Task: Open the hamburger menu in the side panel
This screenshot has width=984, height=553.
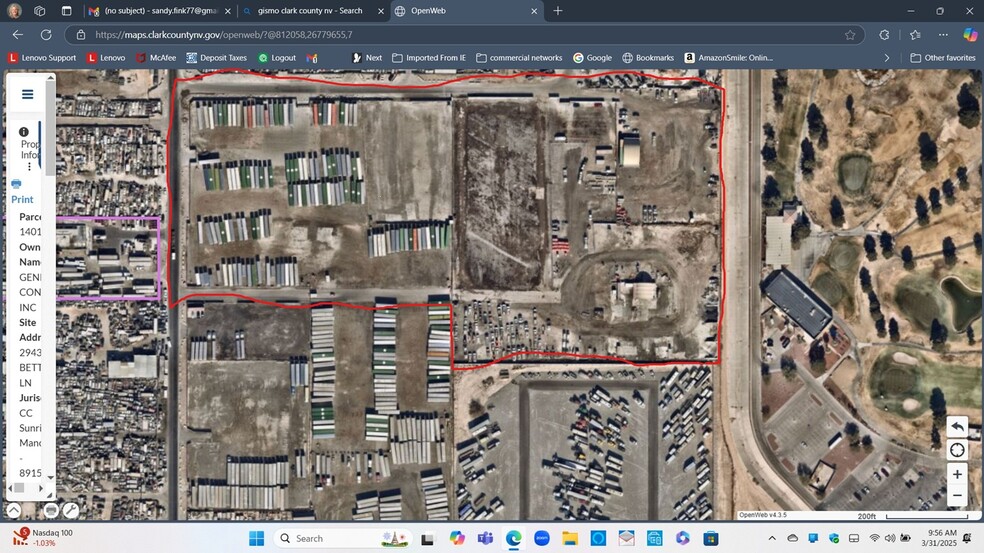Action: (27, 95)
